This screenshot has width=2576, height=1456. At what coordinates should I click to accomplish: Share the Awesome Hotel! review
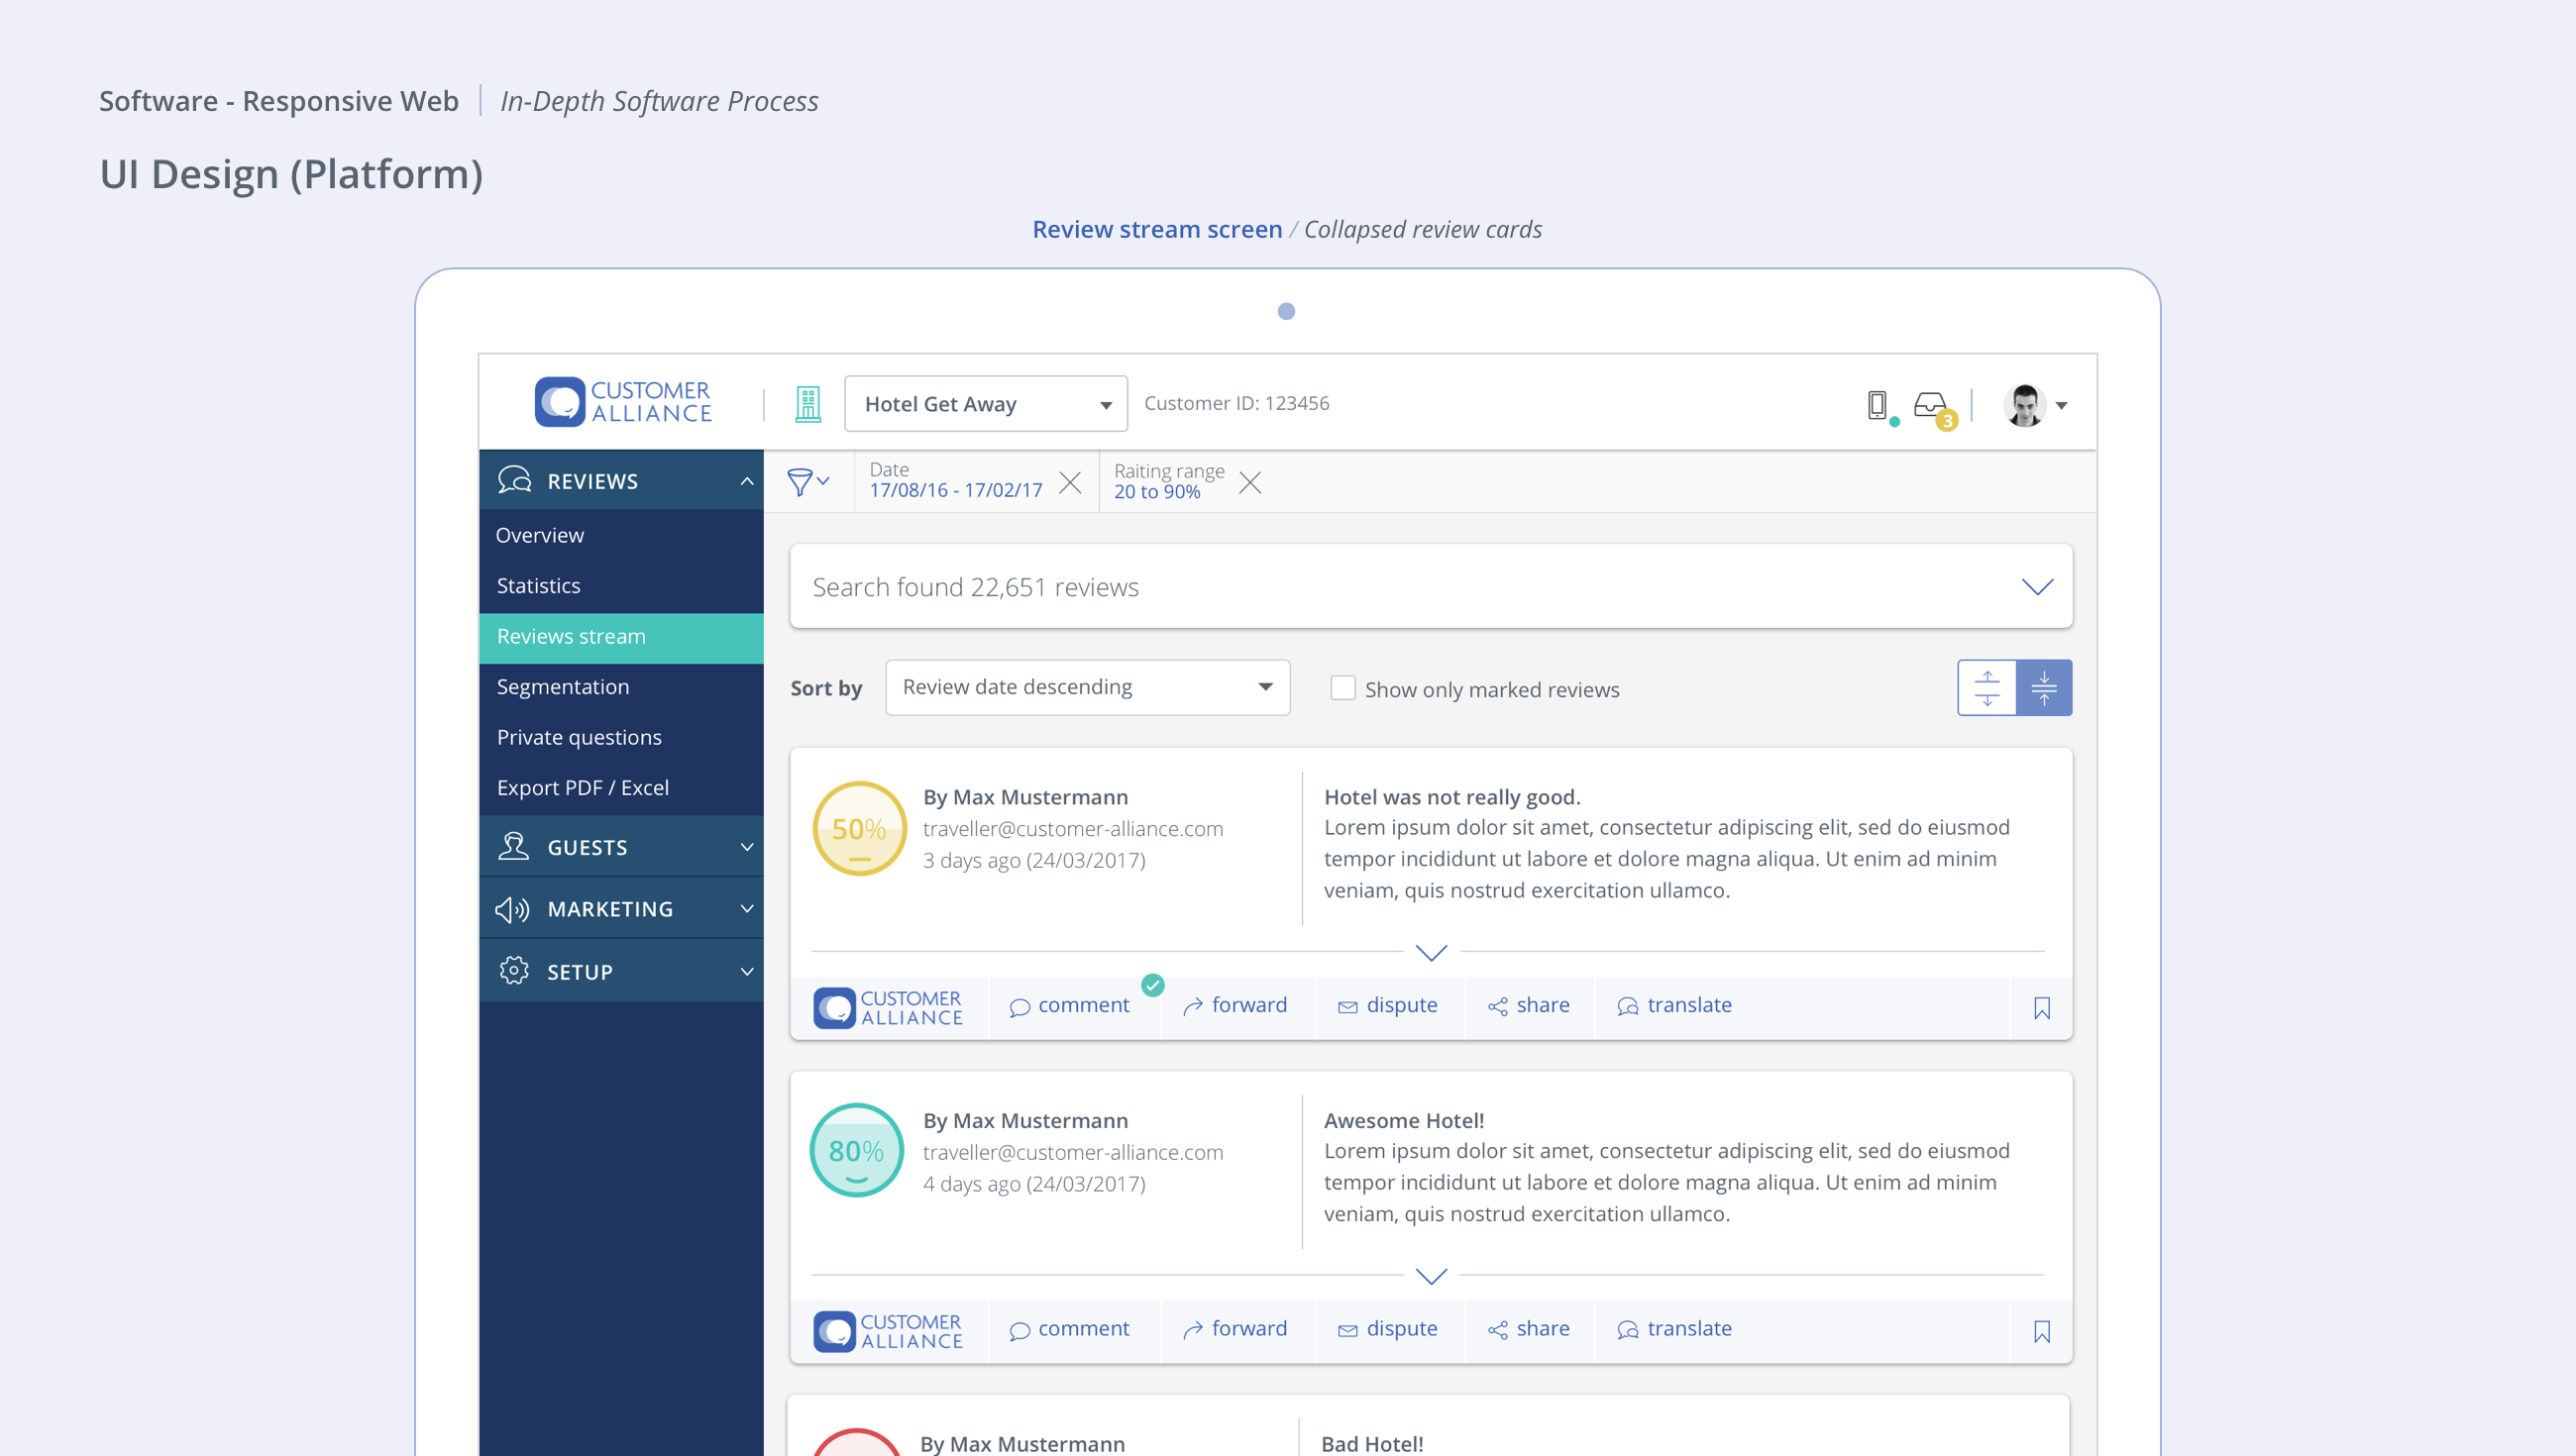point(1528,1329)
